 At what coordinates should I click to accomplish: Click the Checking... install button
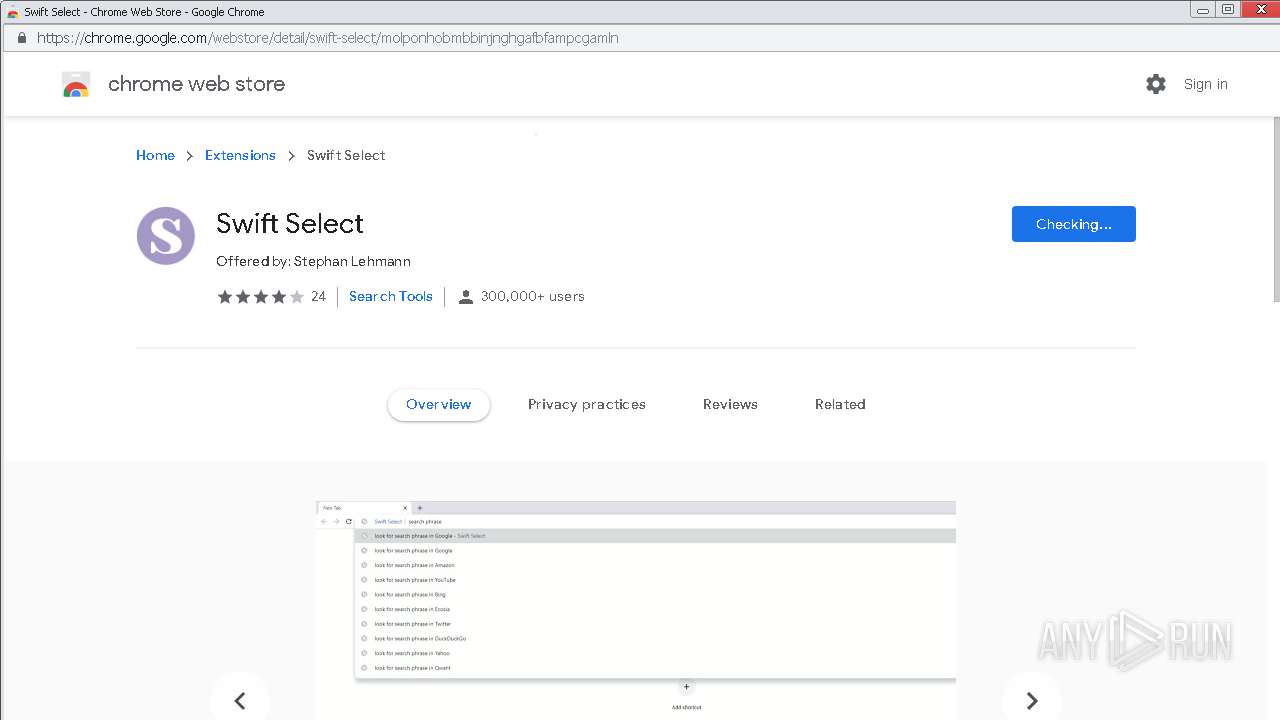pyautogui.click(x=1074, y=224)
